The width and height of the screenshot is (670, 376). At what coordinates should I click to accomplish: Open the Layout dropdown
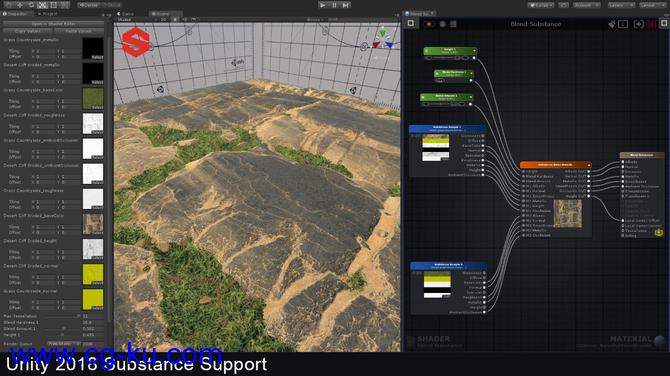pyautogui.click(x=653, y=5)
